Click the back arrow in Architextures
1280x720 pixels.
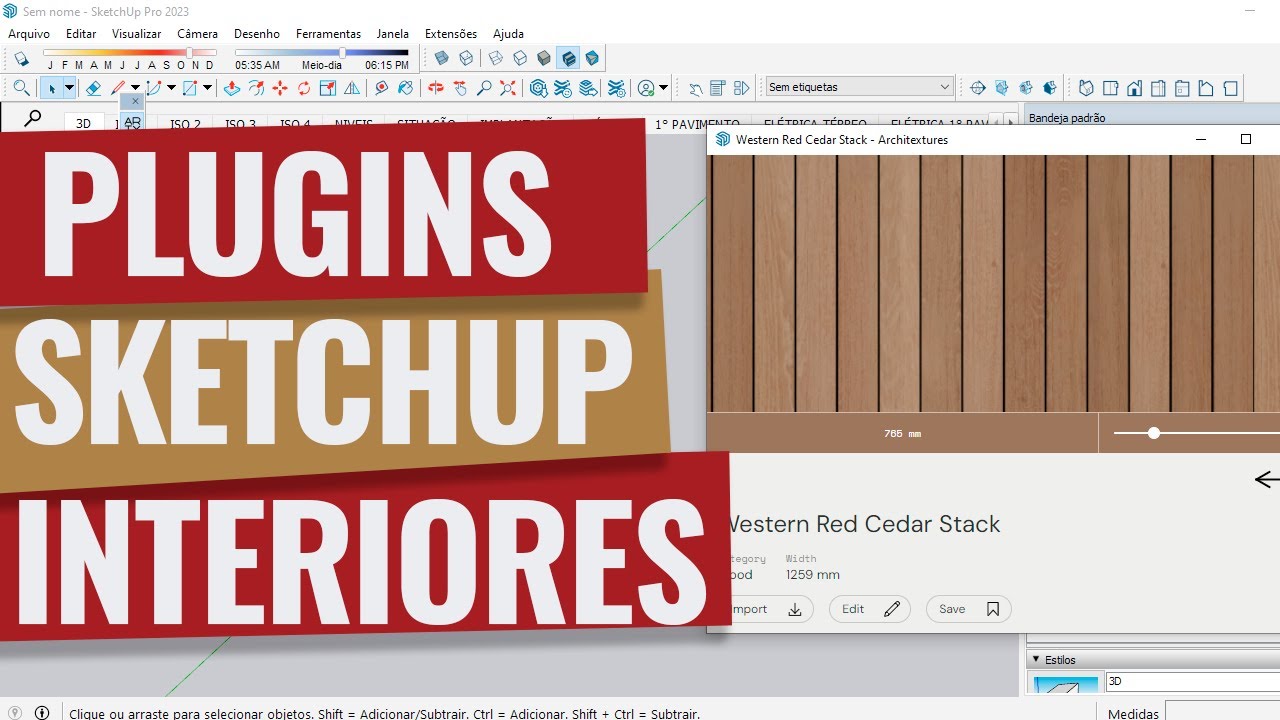coord(1267,480)
